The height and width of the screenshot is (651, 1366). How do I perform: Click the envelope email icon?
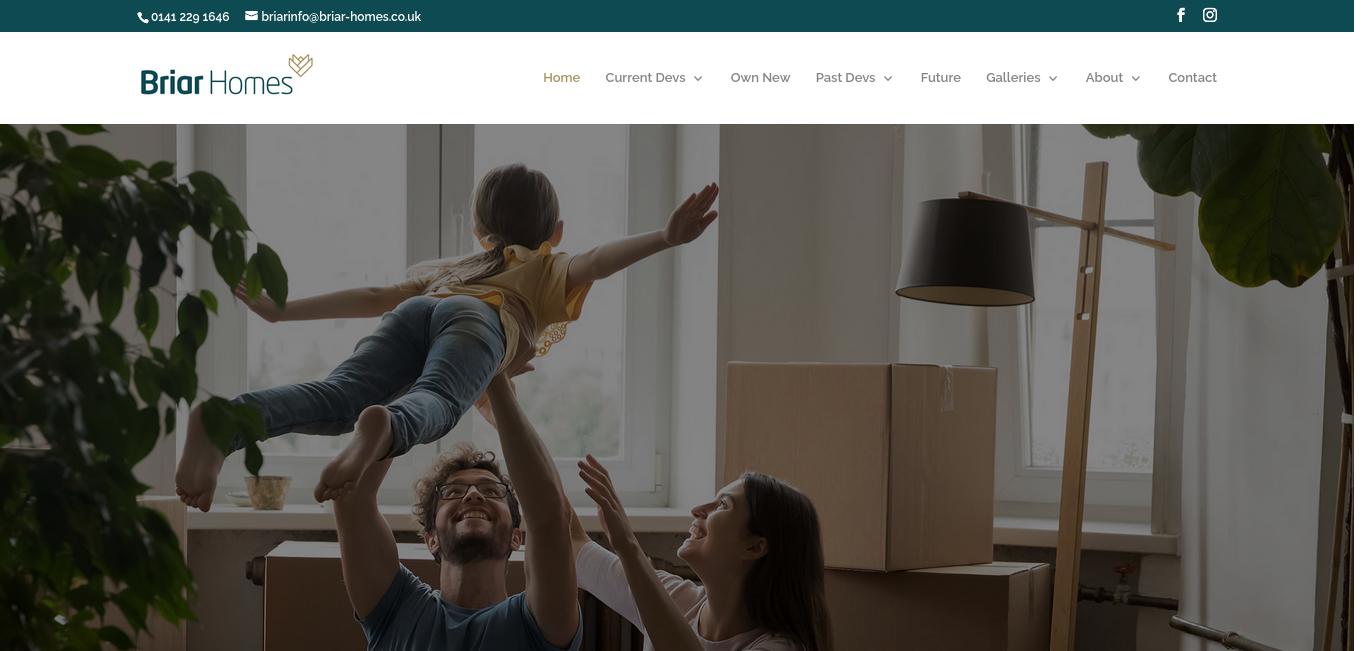pos(251,16)
